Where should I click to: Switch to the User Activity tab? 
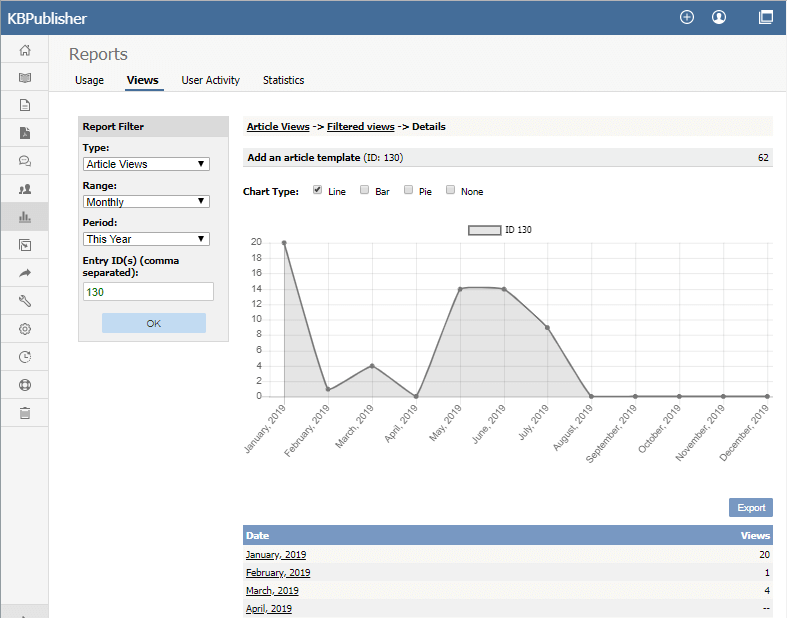click(x=211, y=80)
